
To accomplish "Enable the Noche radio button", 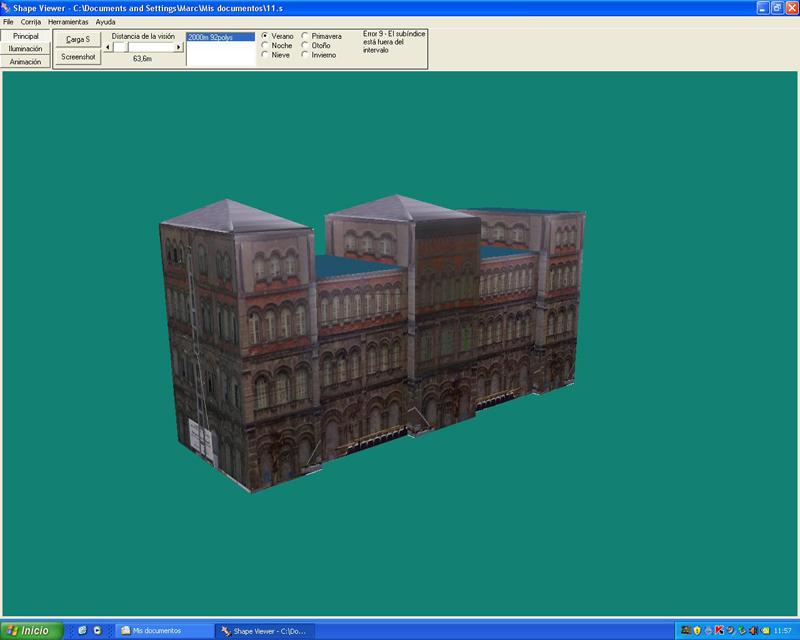I will click(265, 46).
